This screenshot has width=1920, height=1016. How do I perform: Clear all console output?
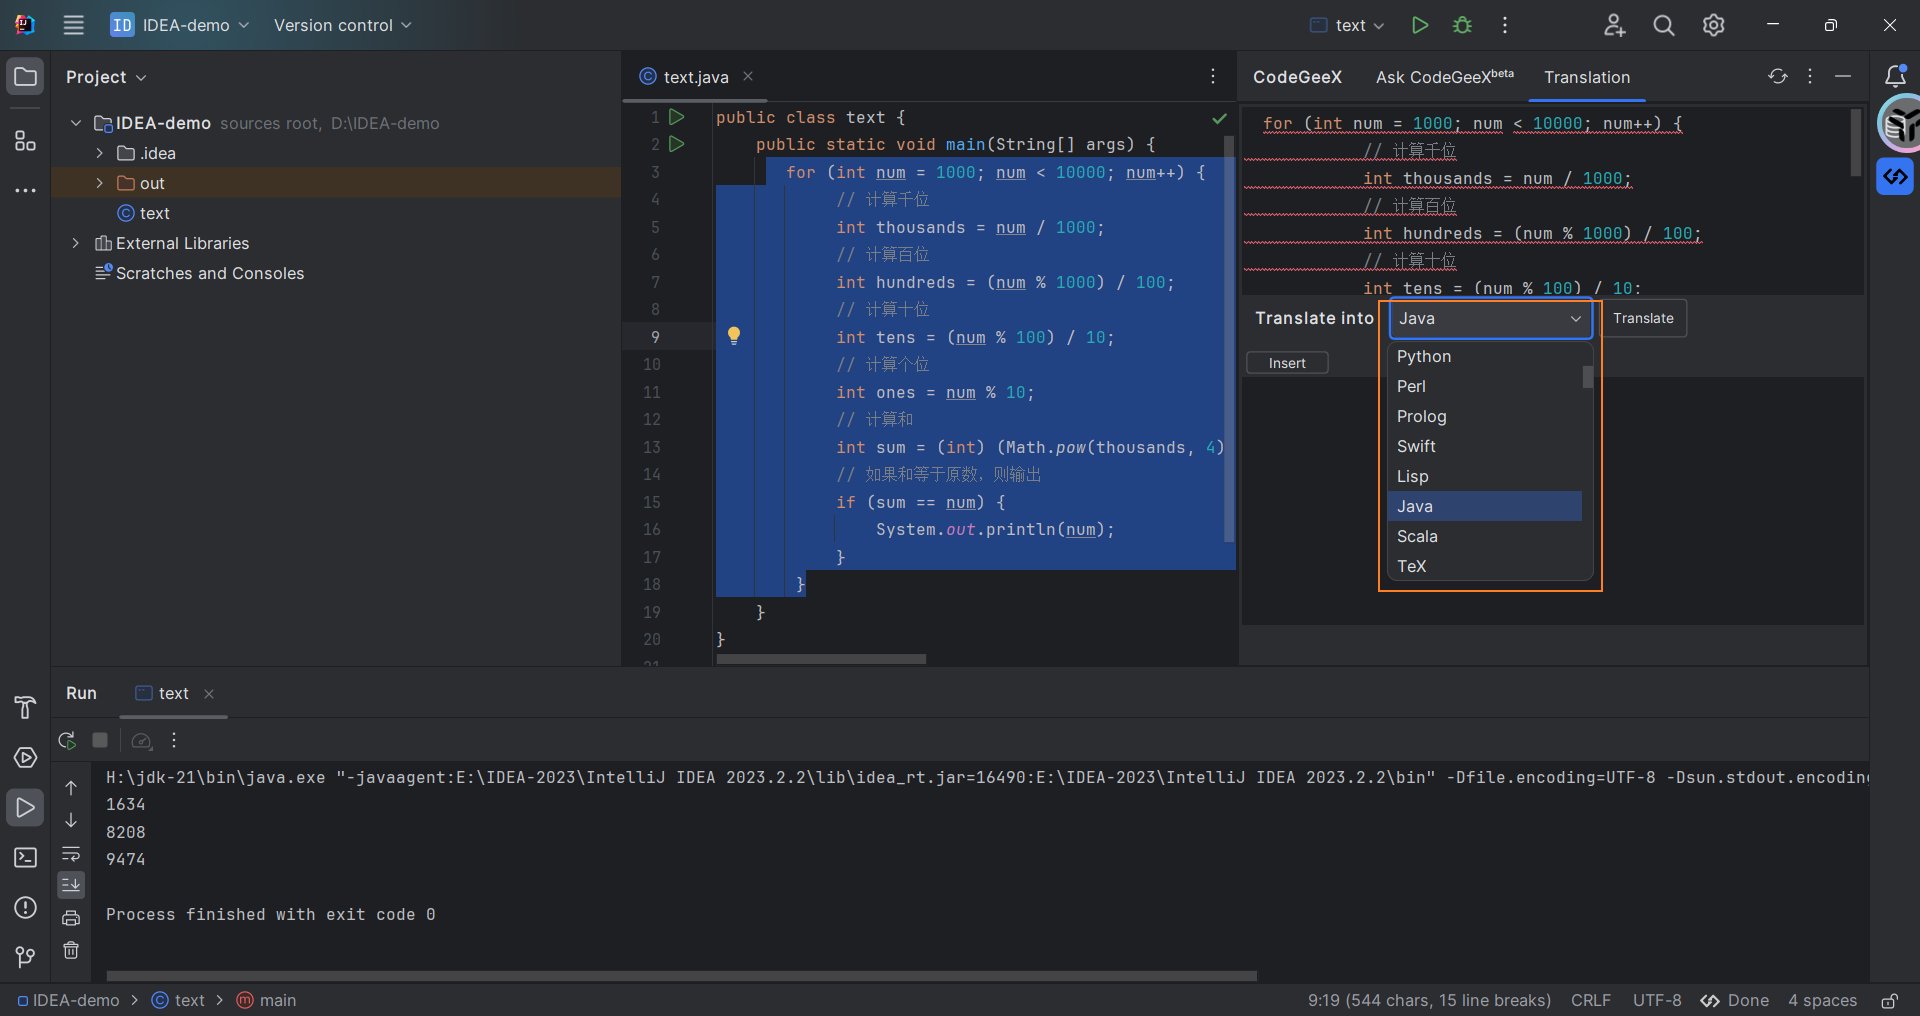coord(71,950)
